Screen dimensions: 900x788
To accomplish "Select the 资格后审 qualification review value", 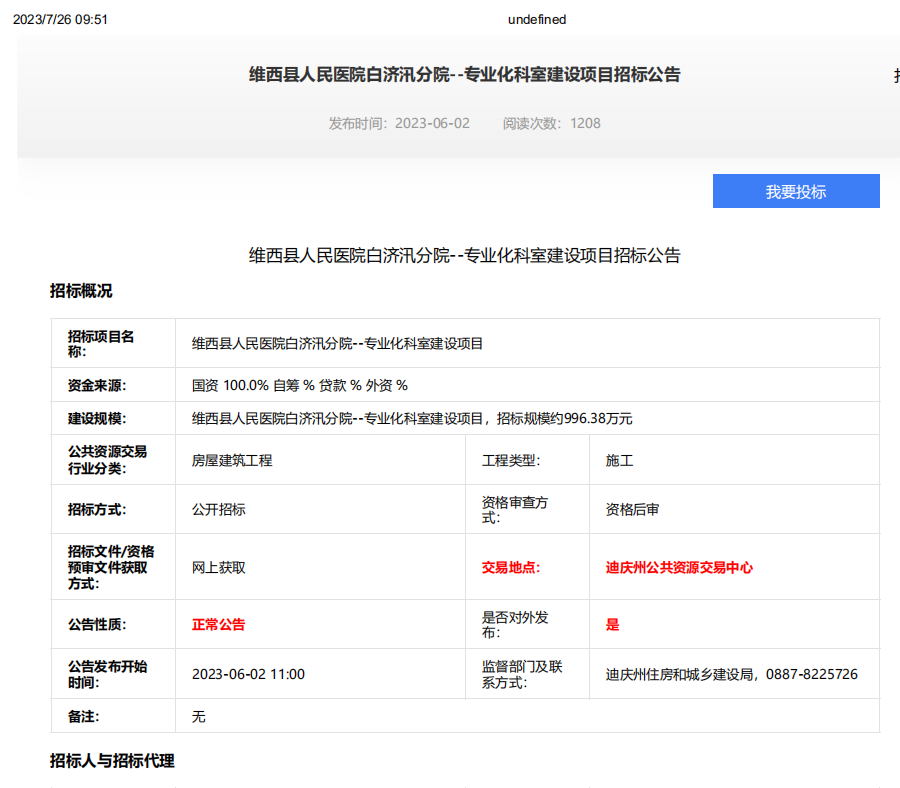I will tap(632, 509).
